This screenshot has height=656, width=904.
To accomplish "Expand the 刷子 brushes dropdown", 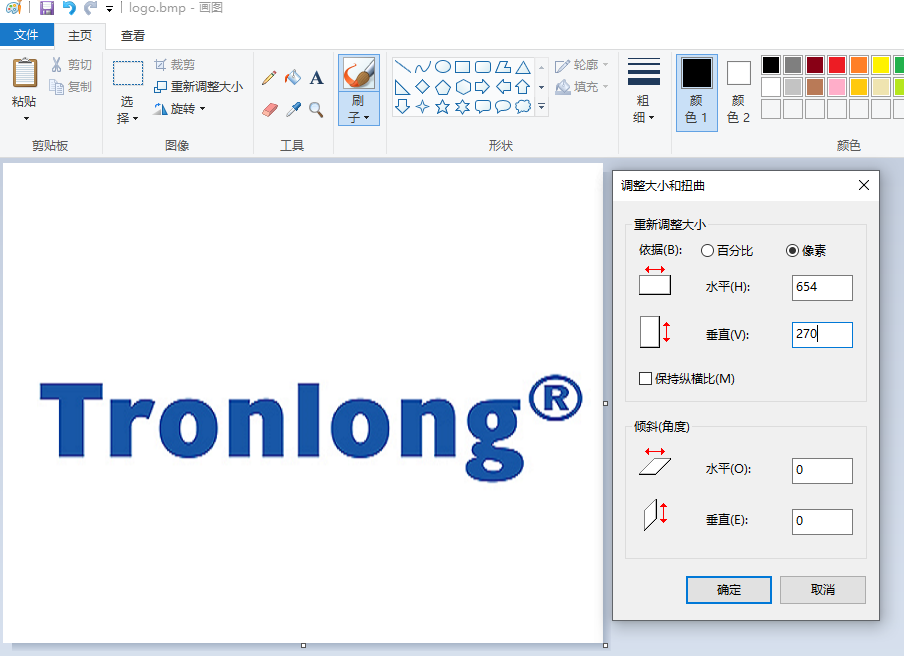I will (359, 108).
